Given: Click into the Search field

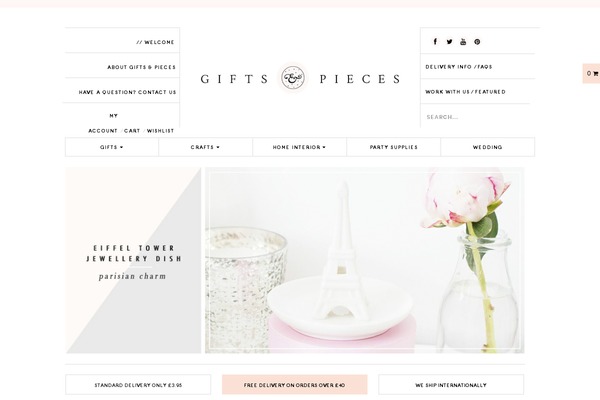Looking at the screenshot, I should [x=474, y=117].
